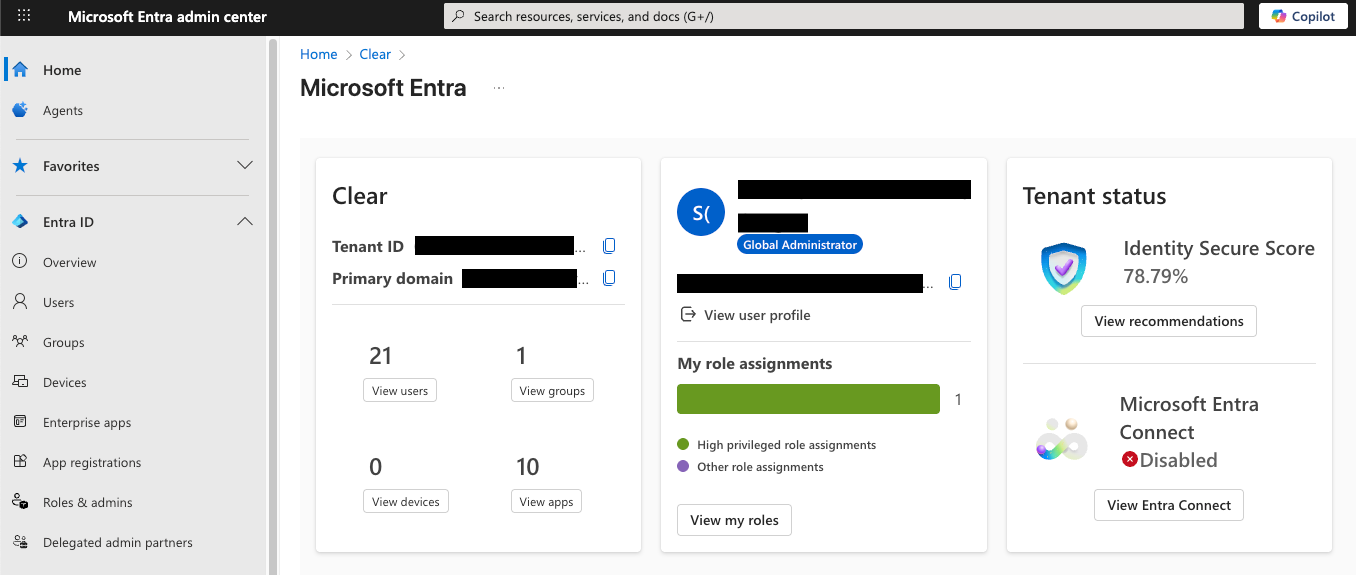Click the Clear breadcrumb link

point(375,54)
